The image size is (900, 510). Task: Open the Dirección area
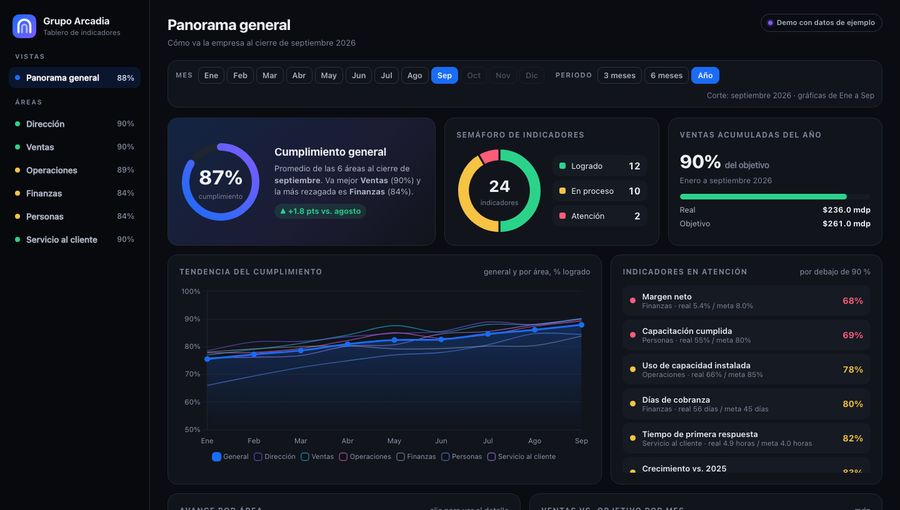pyautogui.click(x=75, y=124)
